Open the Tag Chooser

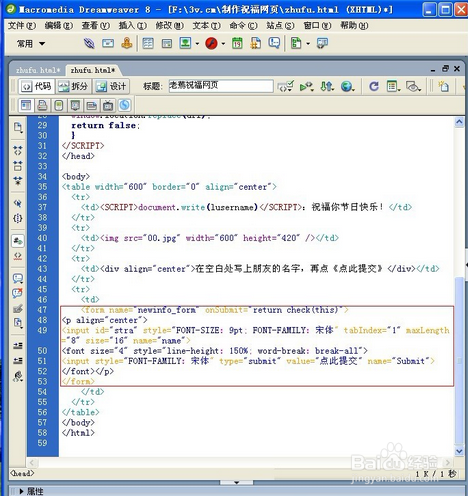[322, 43]
